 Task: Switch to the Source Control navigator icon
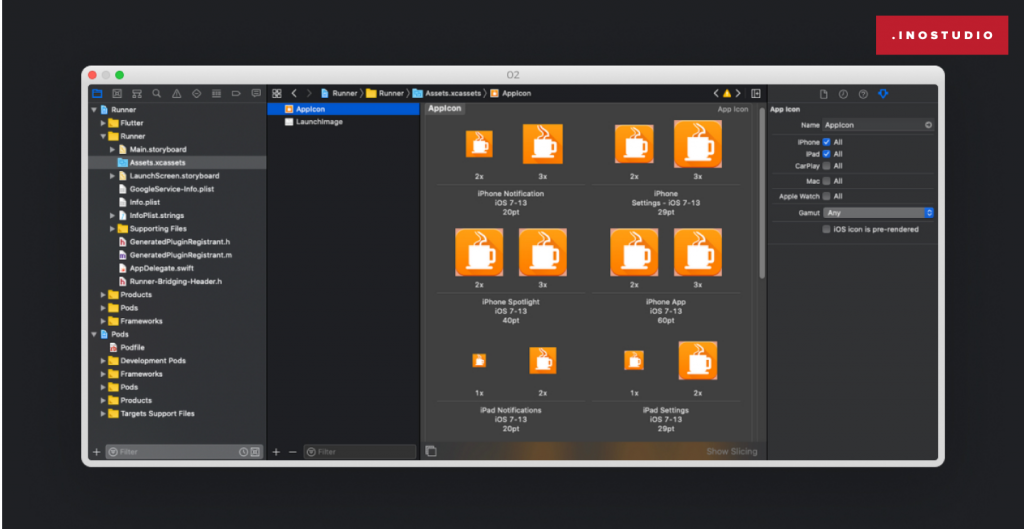coord(117,93)
